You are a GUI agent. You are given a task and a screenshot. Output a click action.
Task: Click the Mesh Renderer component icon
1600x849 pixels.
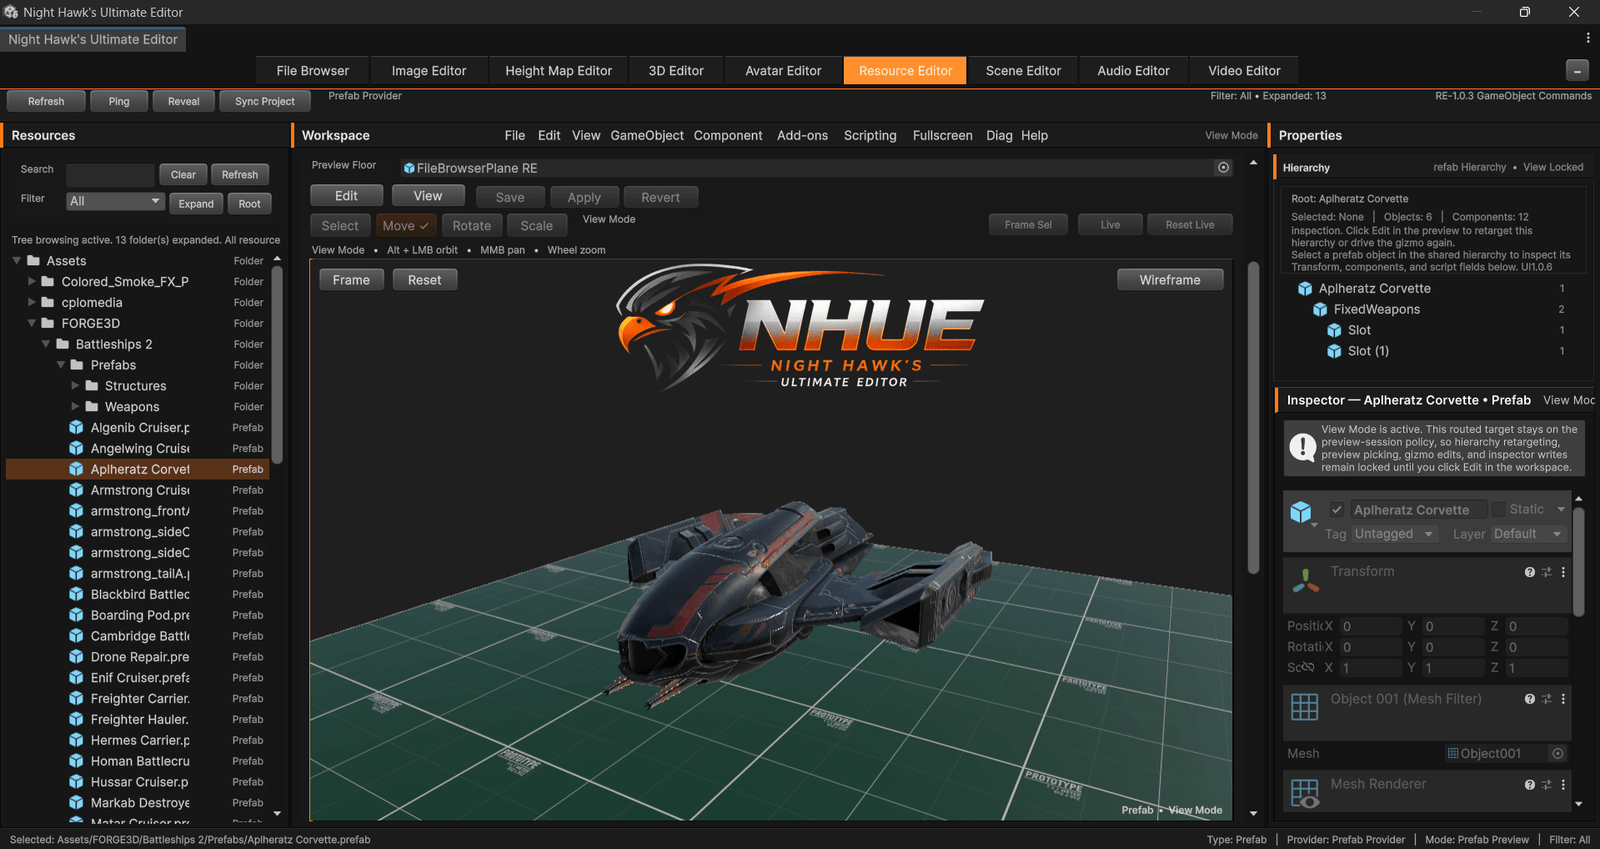[x=1305, y=793]
